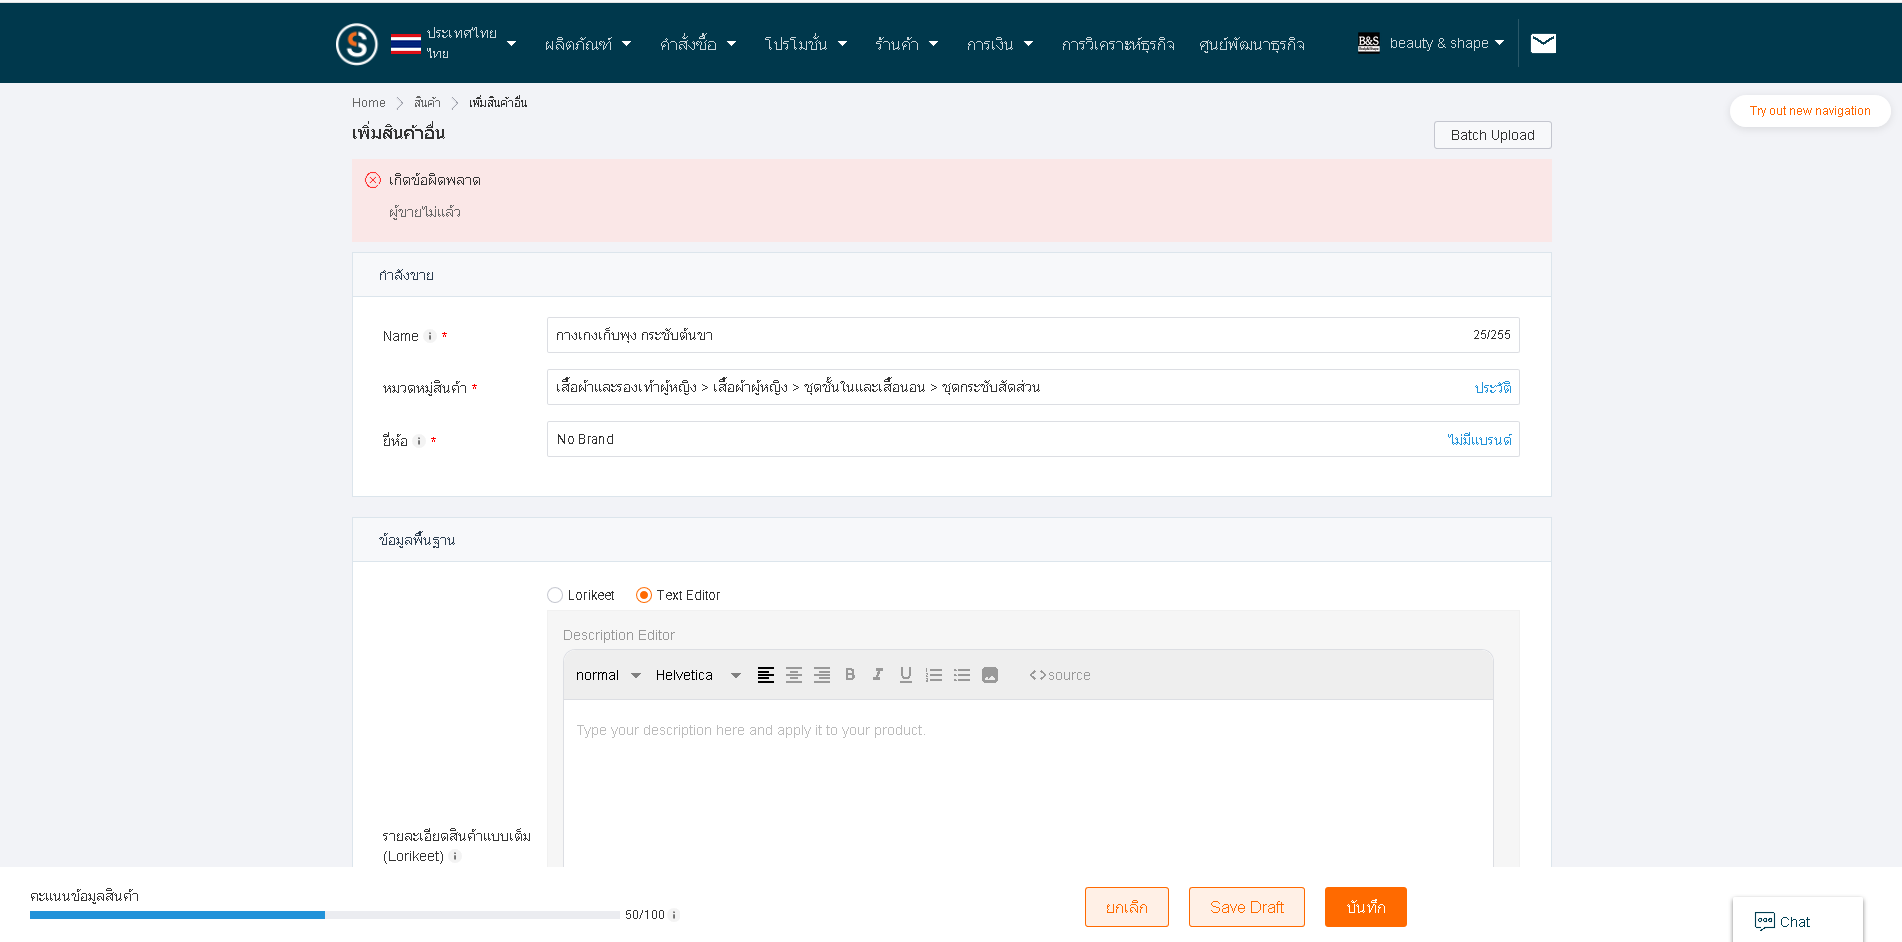
Task: Click the กำลังขาย section header
Action: pos(951,275)
